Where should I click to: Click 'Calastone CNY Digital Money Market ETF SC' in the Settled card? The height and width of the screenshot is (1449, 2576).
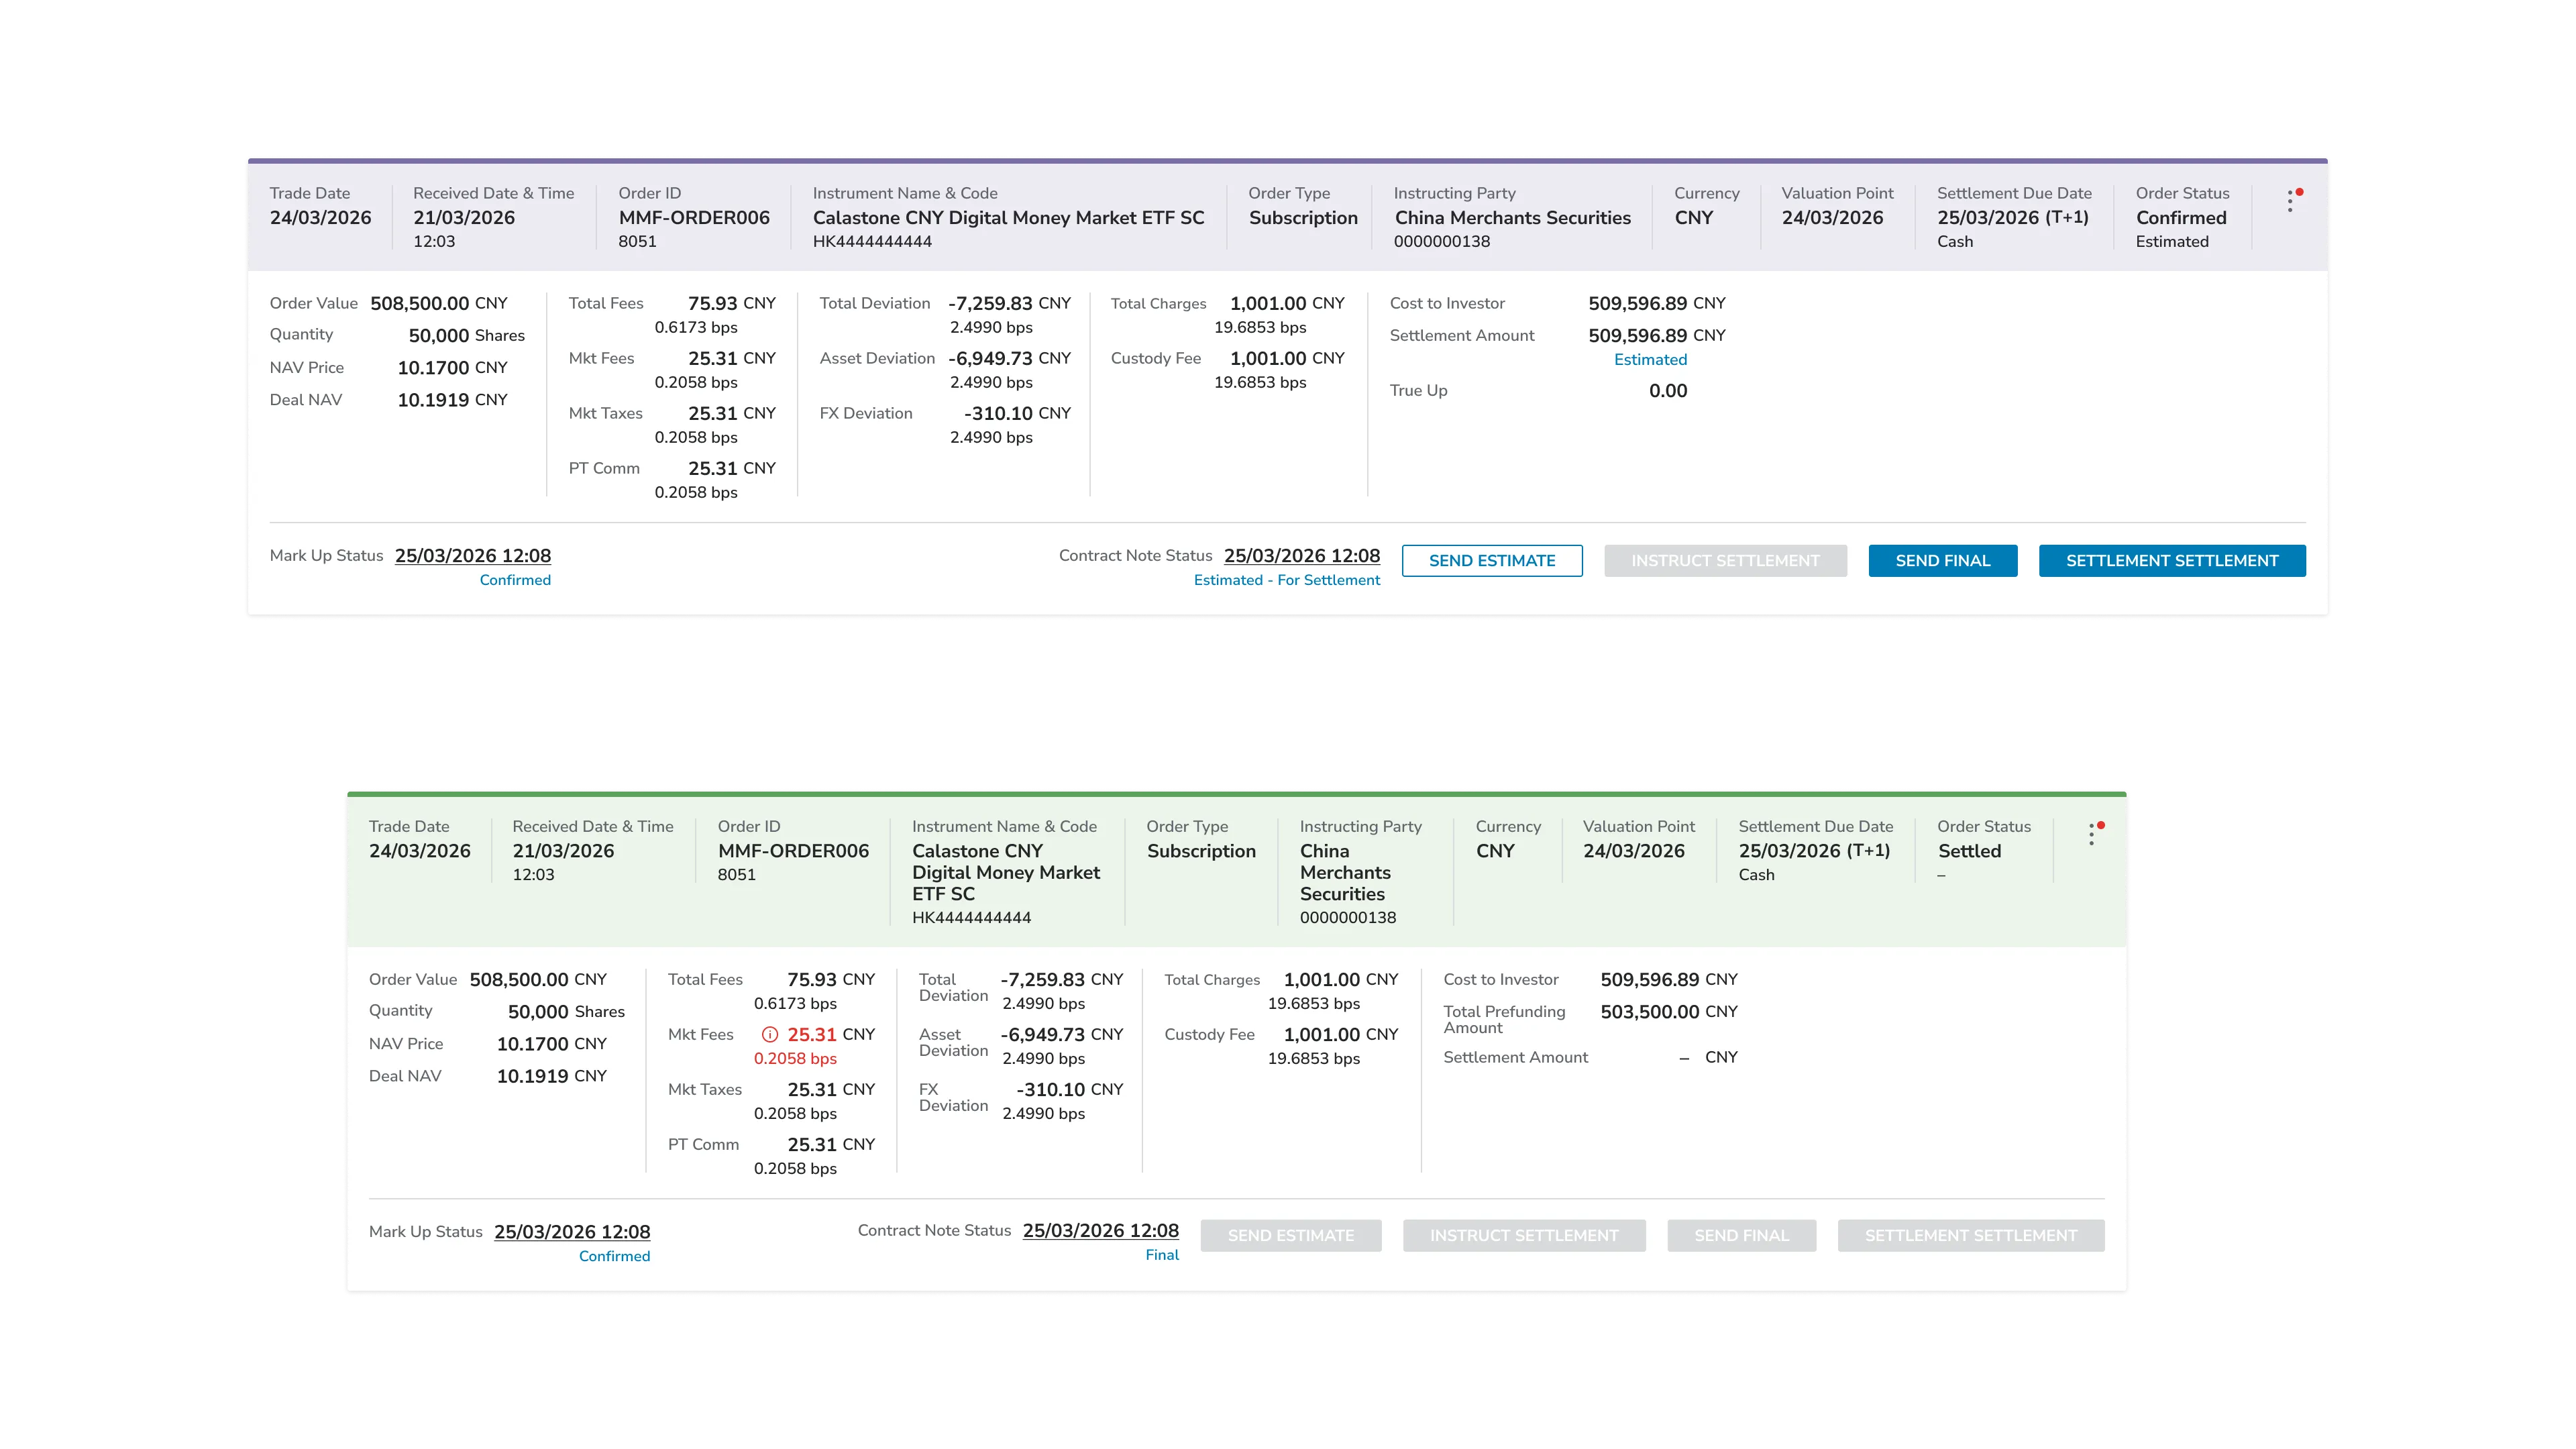(1006, 872)
